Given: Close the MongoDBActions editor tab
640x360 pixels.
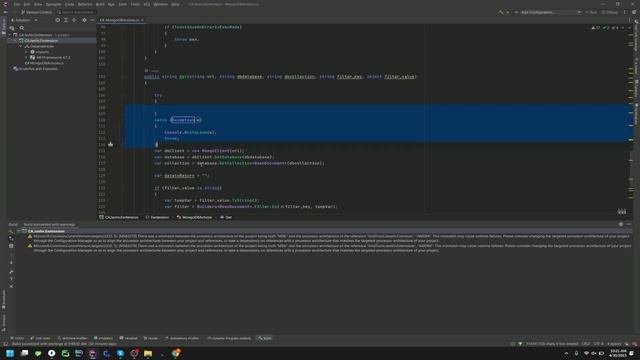Looking at the screenshot, I should [142, 20].
